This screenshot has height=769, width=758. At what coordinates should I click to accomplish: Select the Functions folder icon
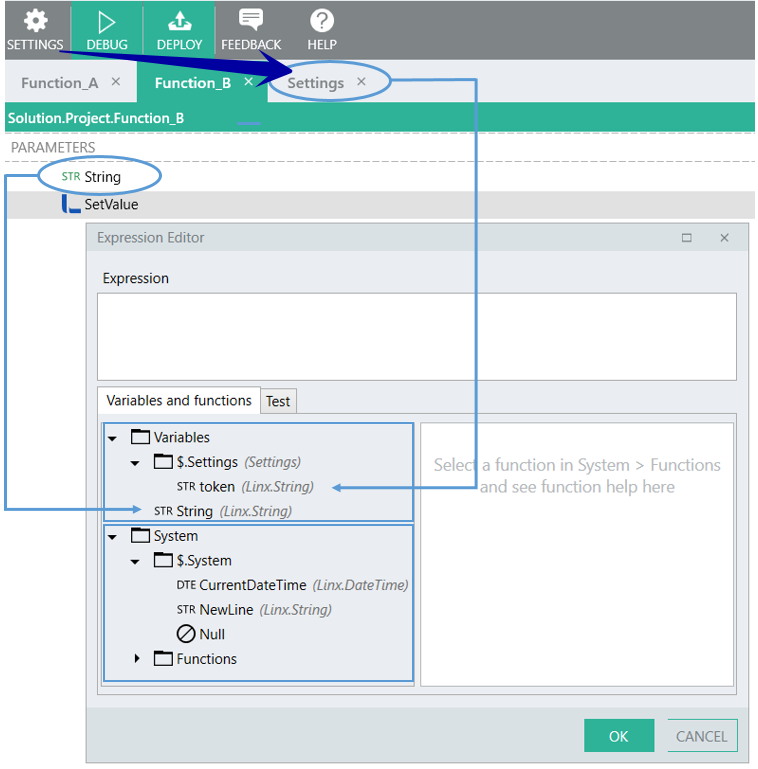point(163,658)
